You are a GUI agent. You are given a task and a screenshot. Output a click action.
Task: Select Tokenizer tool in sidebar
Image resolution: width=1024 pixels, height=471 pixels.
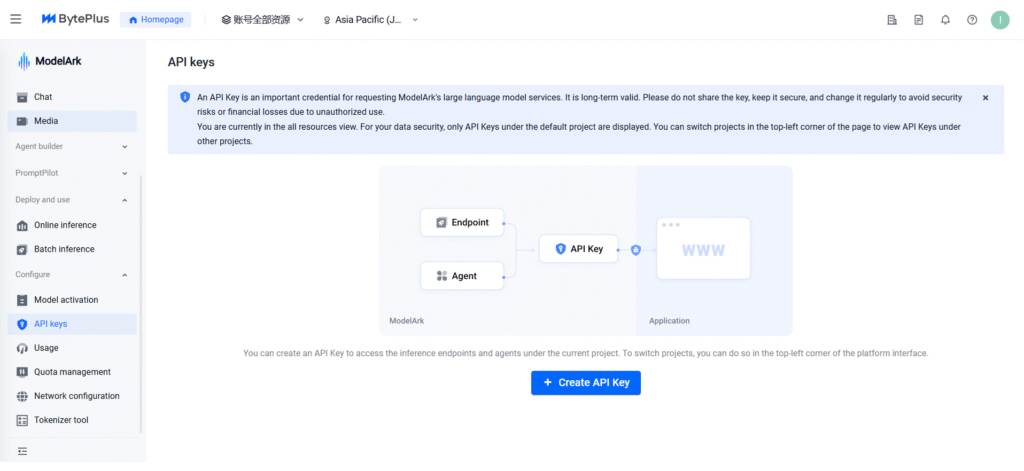pyautogui.click(x=61, y=420)
